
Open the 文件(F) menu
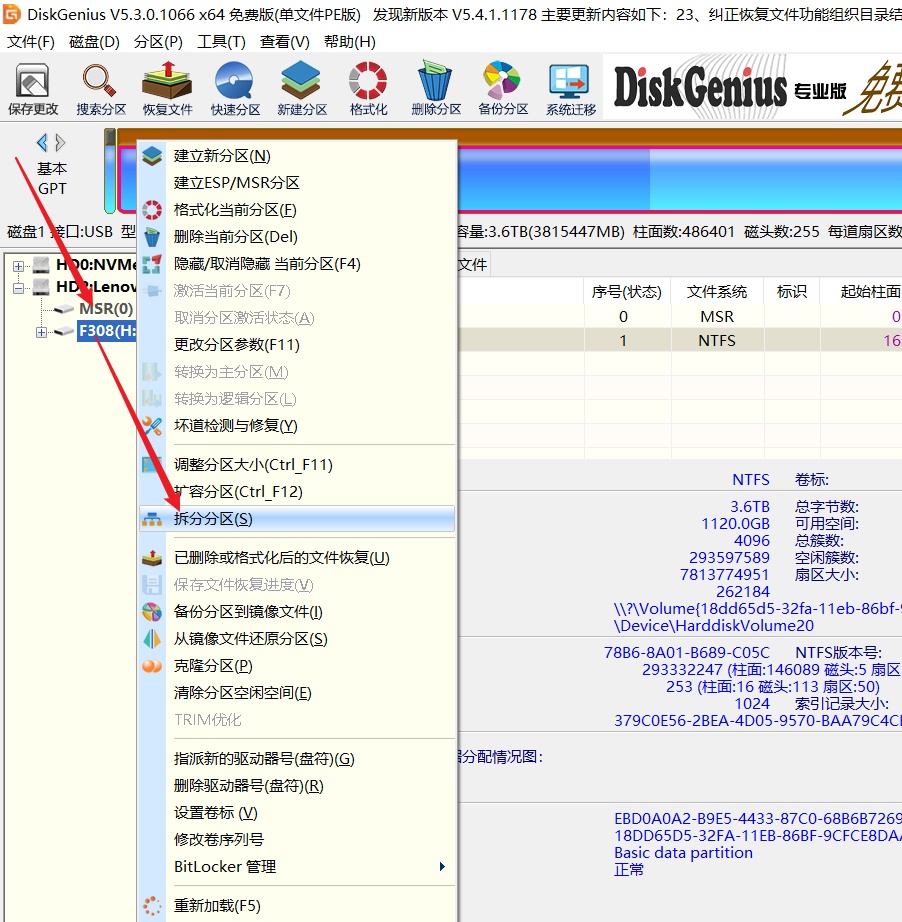tap(31, 42)
